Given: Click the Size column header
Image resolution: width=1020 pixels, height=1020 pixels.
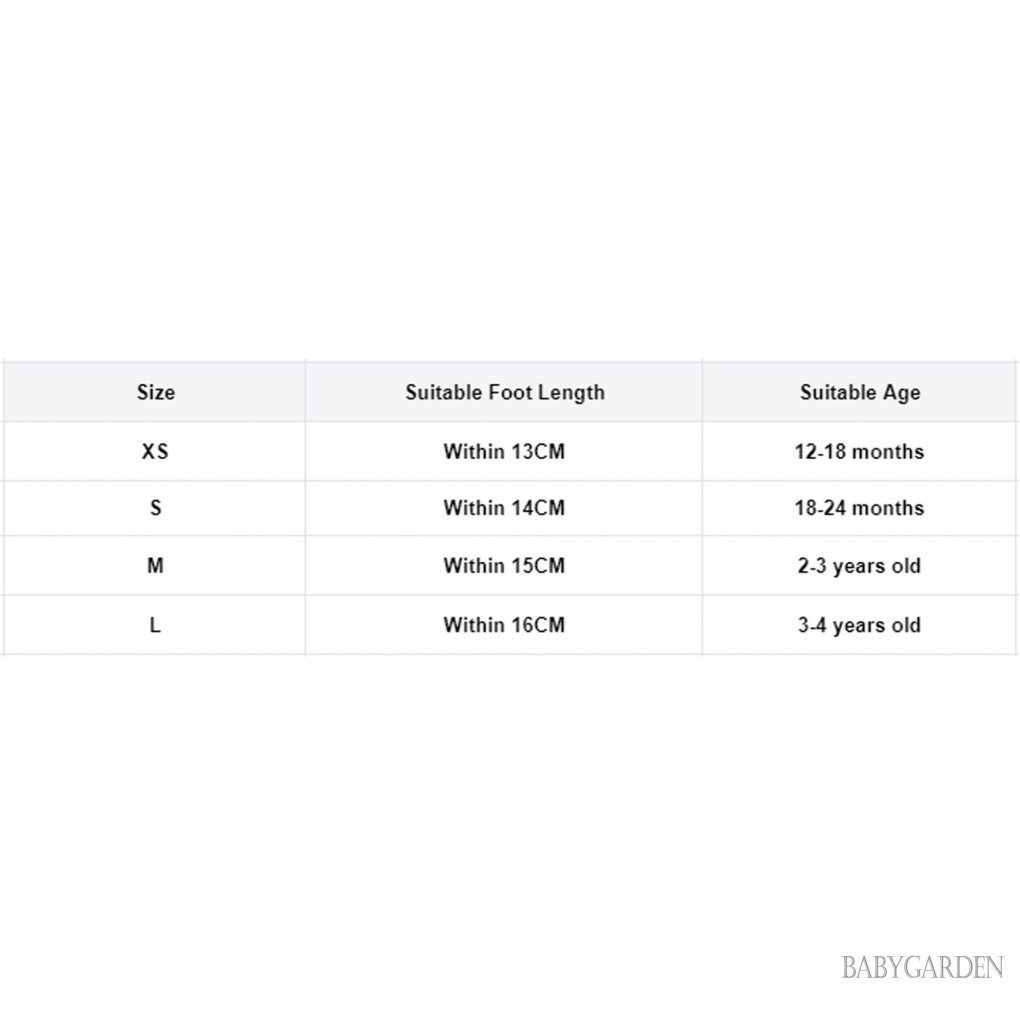Looking at the screenshot, I should [x=155, y=392].
